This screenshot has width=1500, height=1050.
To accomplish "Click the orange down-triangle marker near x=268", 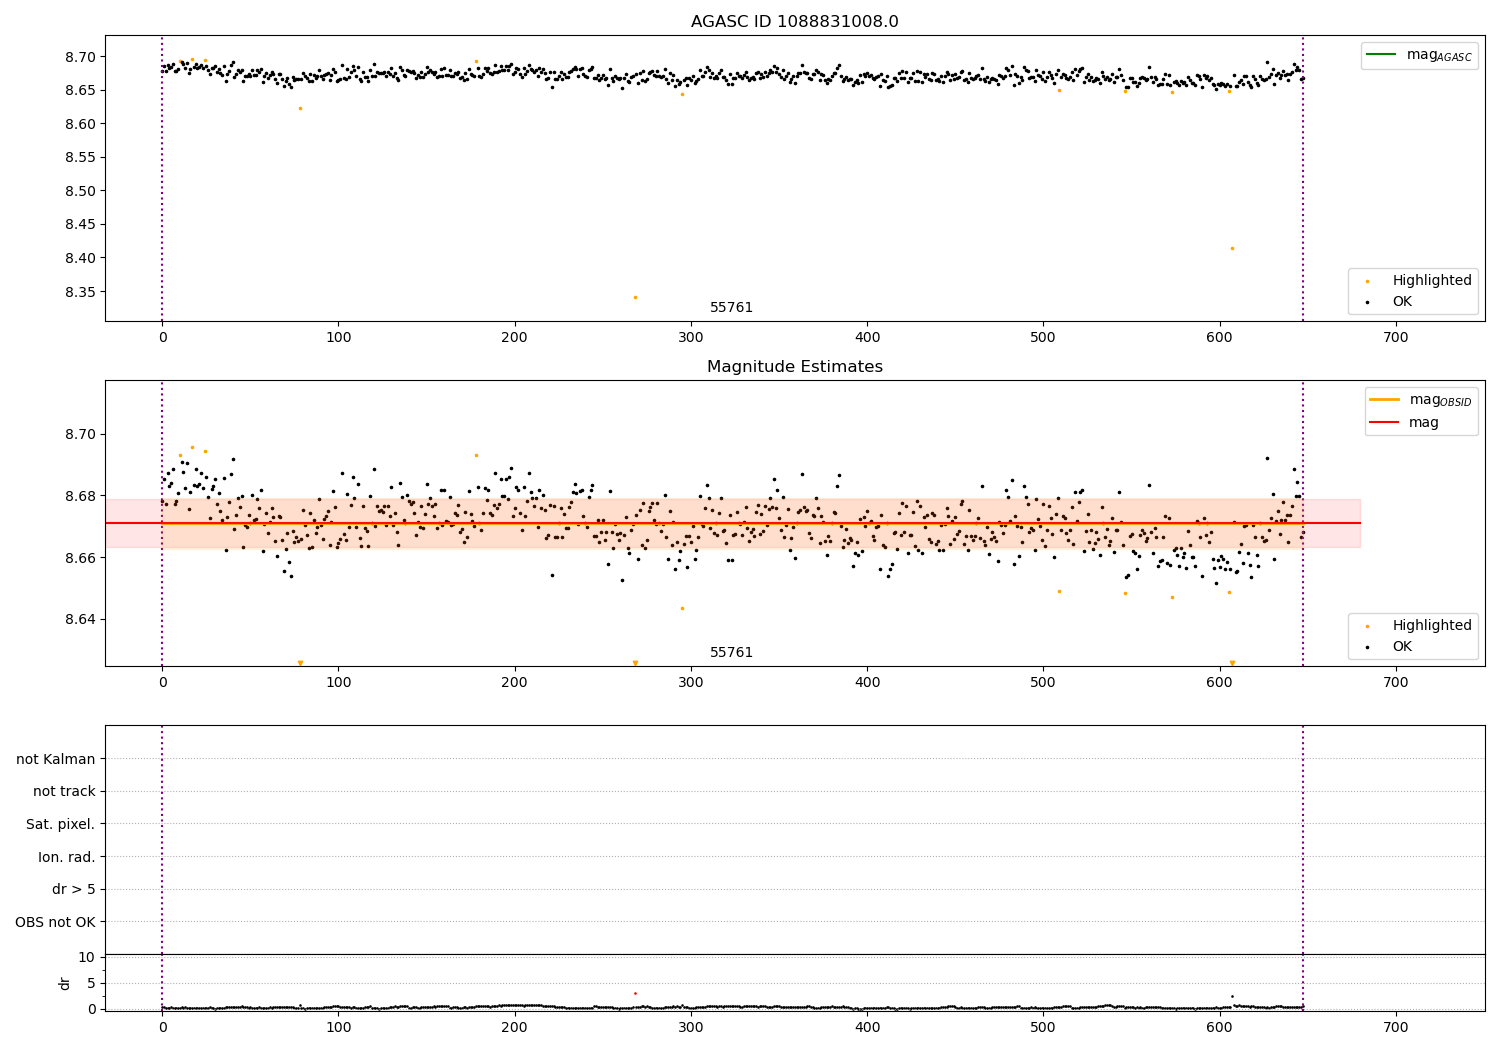I will pyautogui.click(x=635, y=663).
